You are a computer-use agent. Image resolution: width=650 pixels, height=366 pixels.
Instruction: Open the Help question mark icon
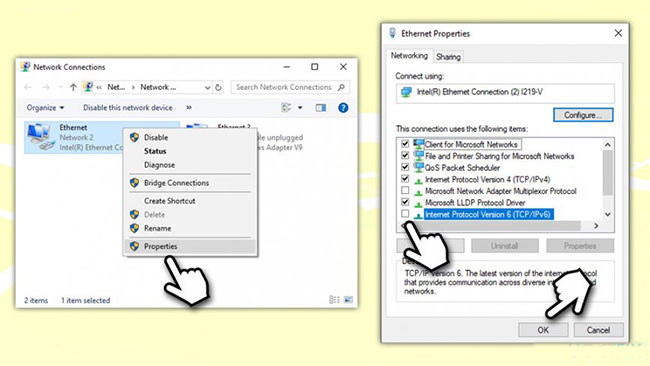click(343, 108)
